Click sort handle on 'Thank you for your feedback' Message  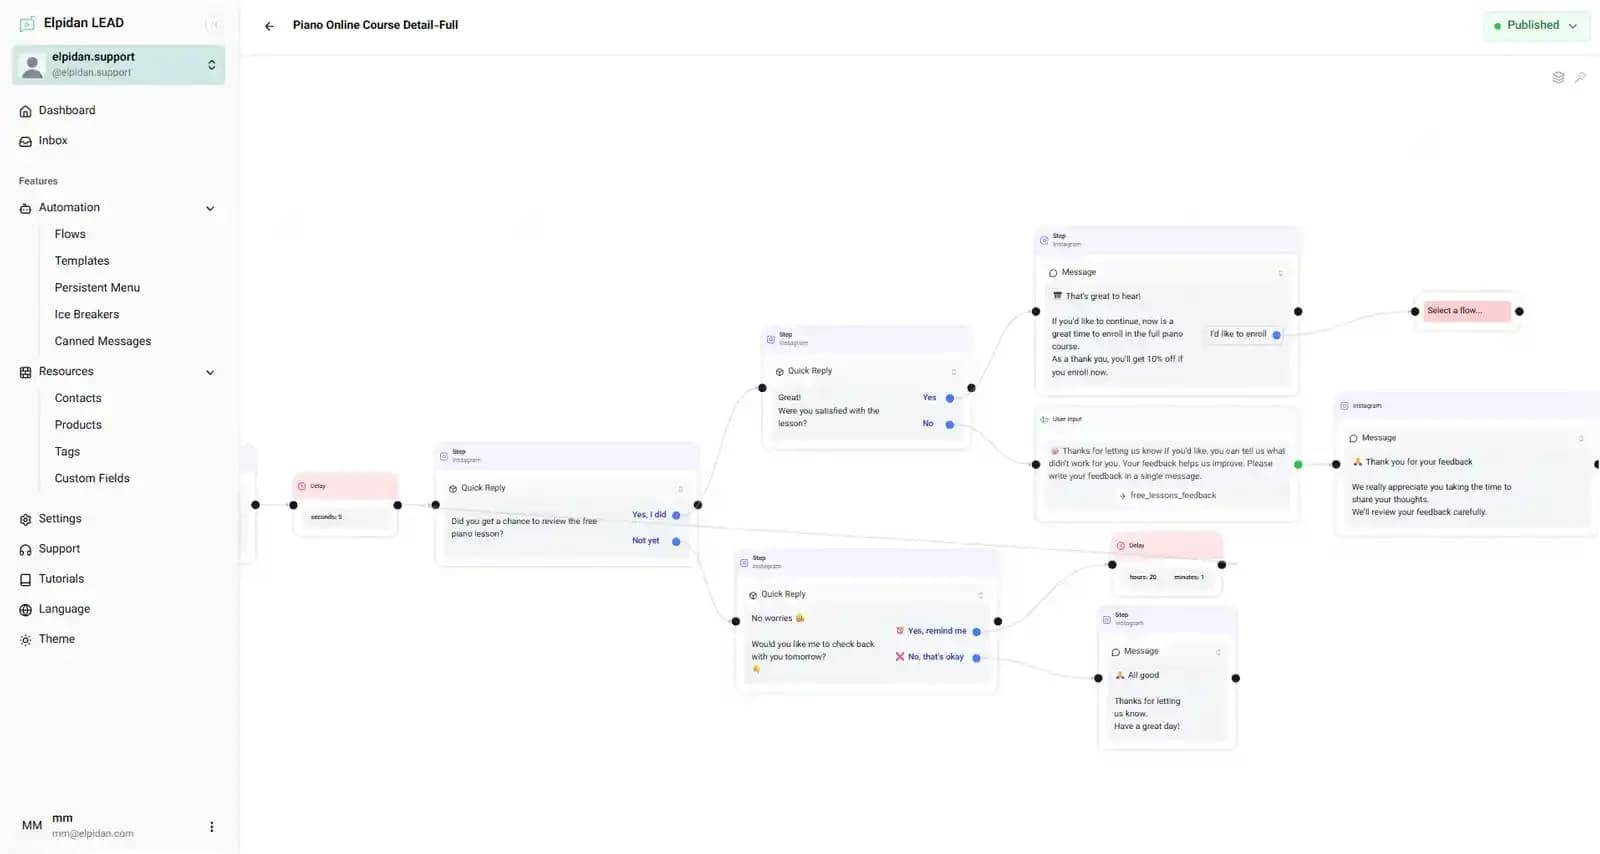pyautogui.click(x=1581, y=439)
